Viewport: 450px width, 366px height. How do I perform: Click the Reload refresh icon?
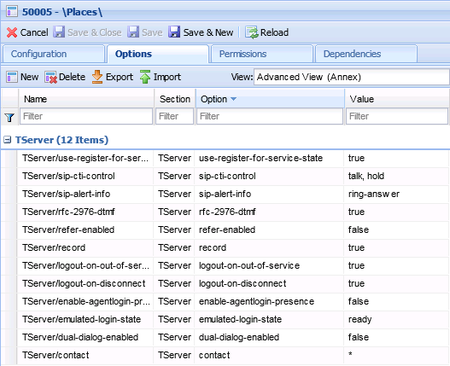[252, 32]
